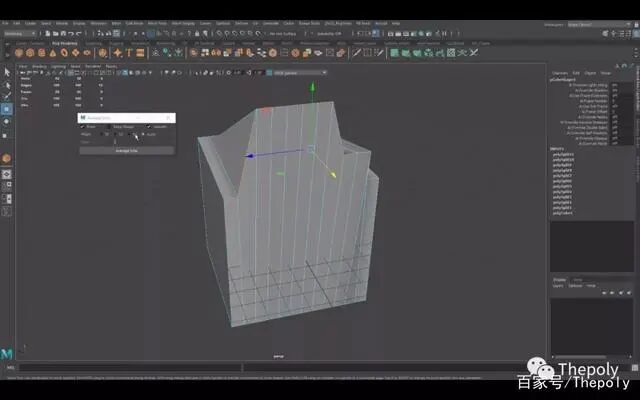Toggle snap to curves magnet icon

227,33
